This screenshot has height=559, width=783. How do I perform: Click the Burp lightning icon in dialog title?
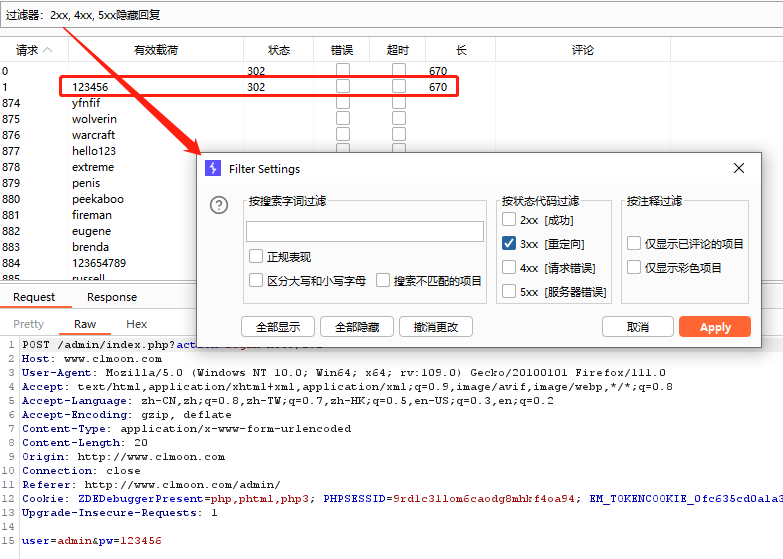click(x=212, y=169)
